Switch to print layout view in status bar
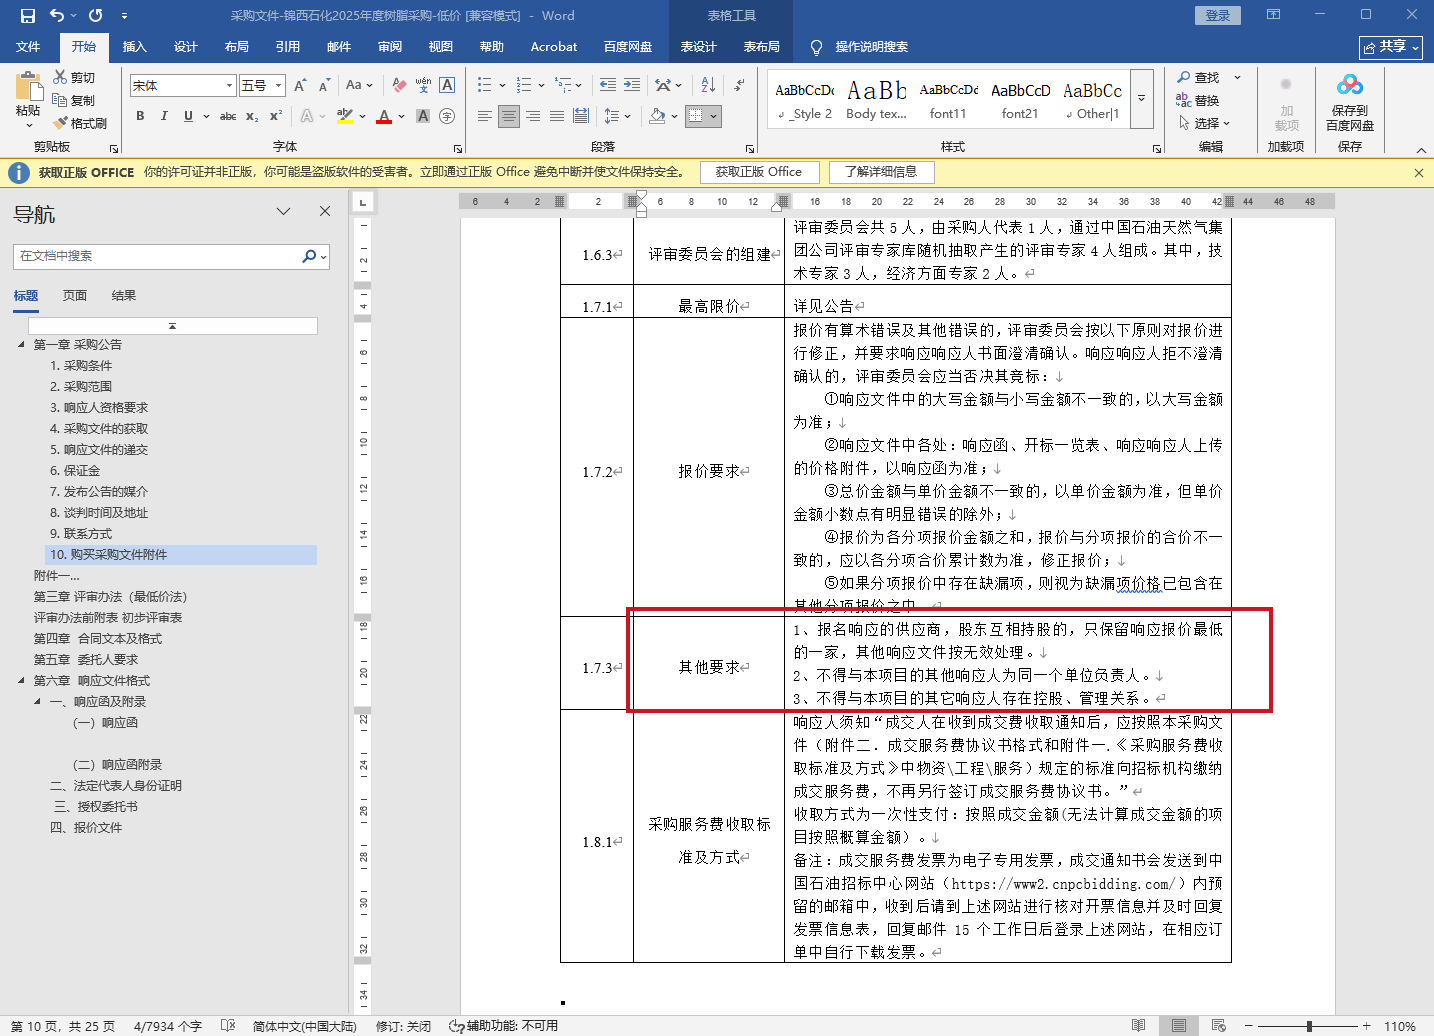 coord(1179,1026)
